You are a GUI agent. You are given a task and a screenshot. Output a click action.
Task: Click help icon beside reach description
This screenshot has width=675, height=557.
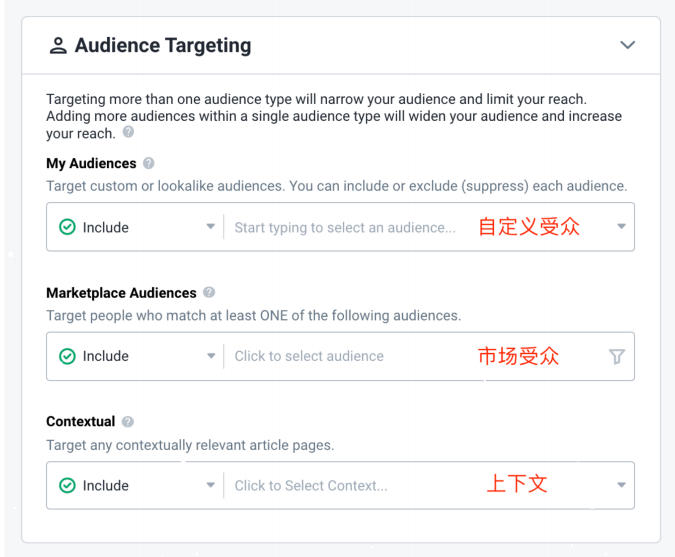128,133
